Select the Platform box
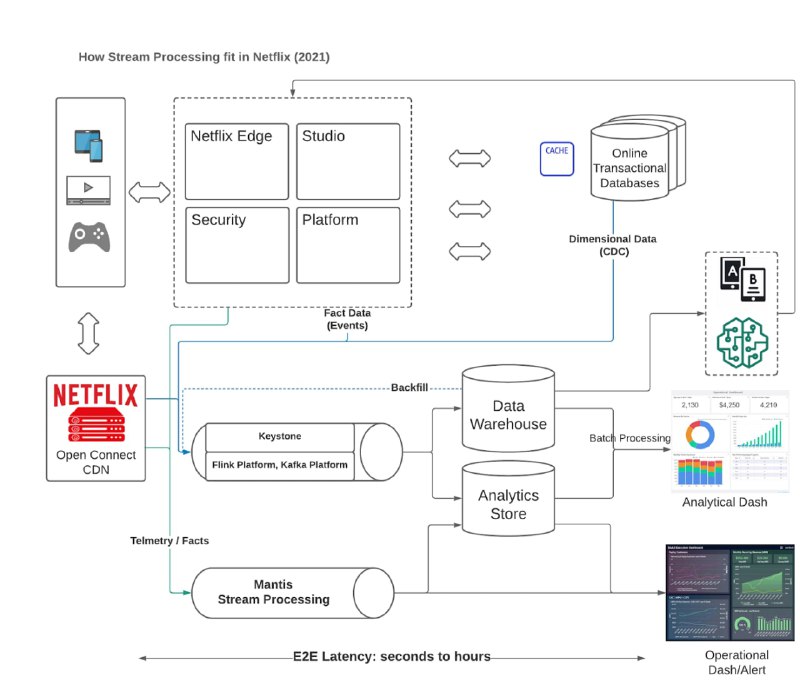 pyautogui.click(x=348, y=245)
